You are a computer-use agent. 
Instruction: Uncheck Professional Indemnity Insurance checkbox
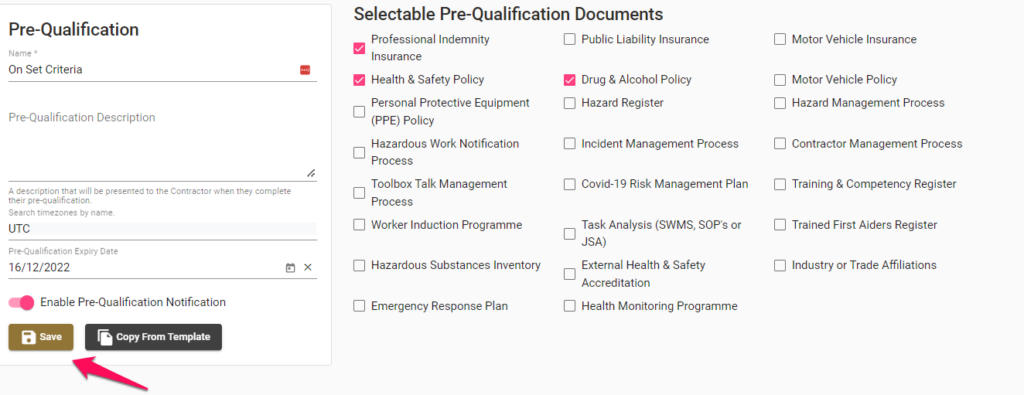pos(359,48)
